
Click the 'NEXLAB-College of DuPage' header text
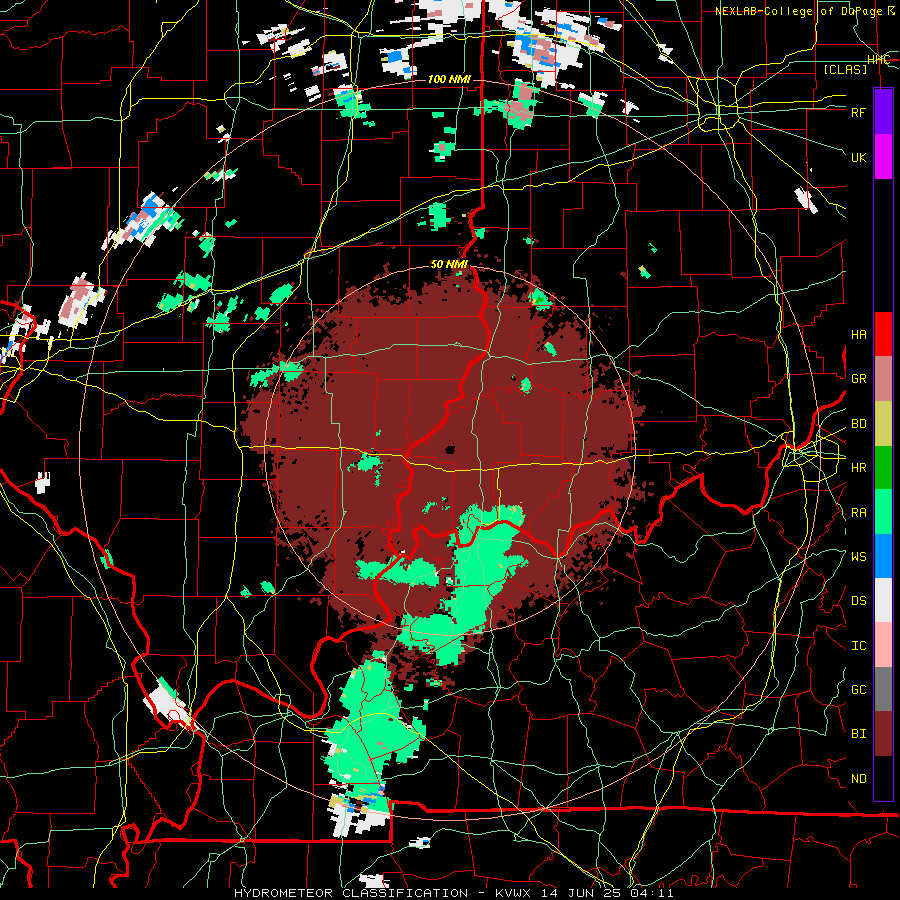[x=801, y=11]
